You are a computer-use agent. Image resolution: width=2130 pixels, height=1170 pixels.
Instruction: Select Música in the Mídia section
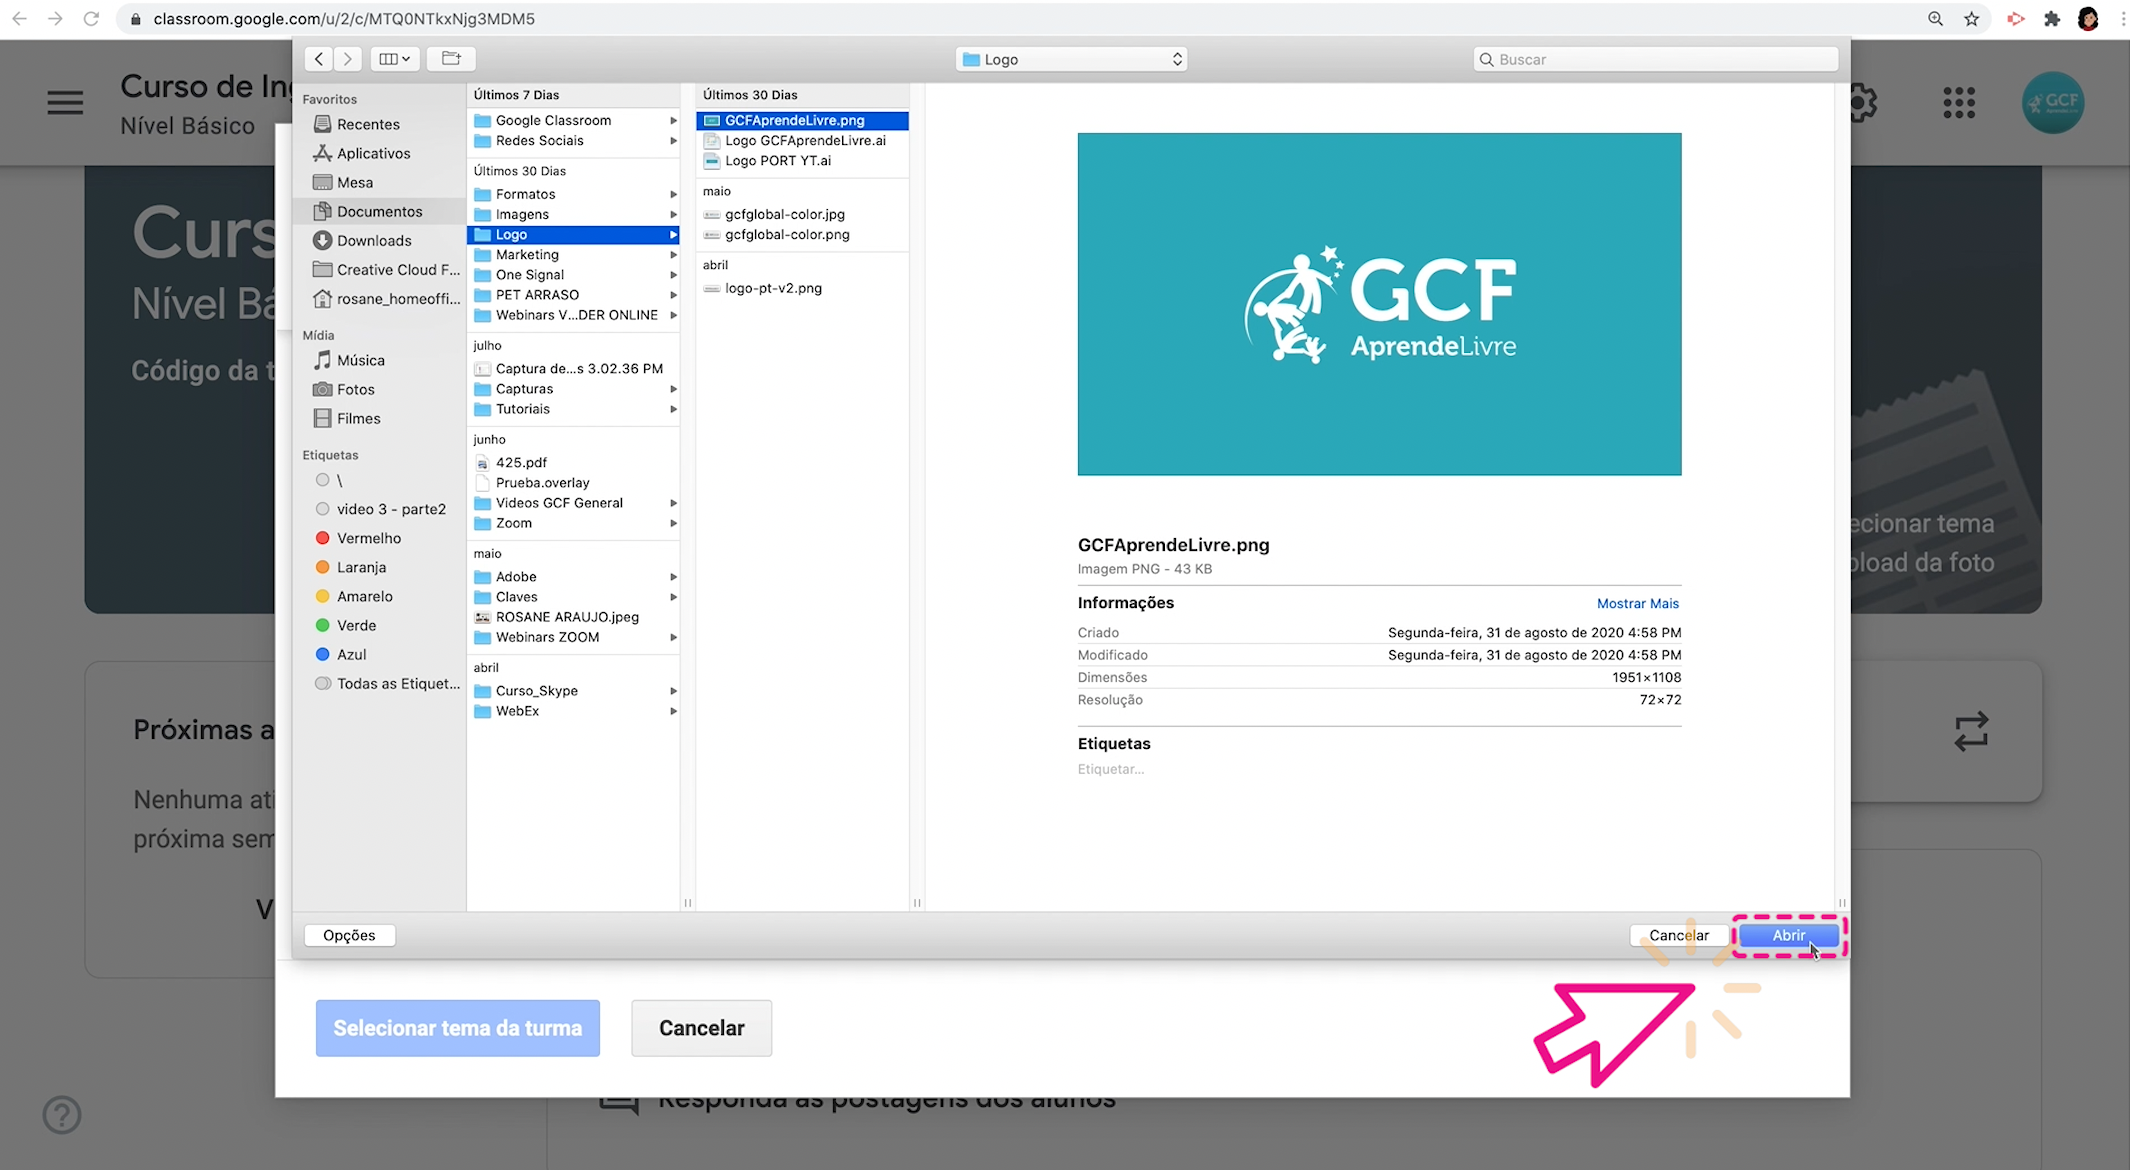click(360, 360)
